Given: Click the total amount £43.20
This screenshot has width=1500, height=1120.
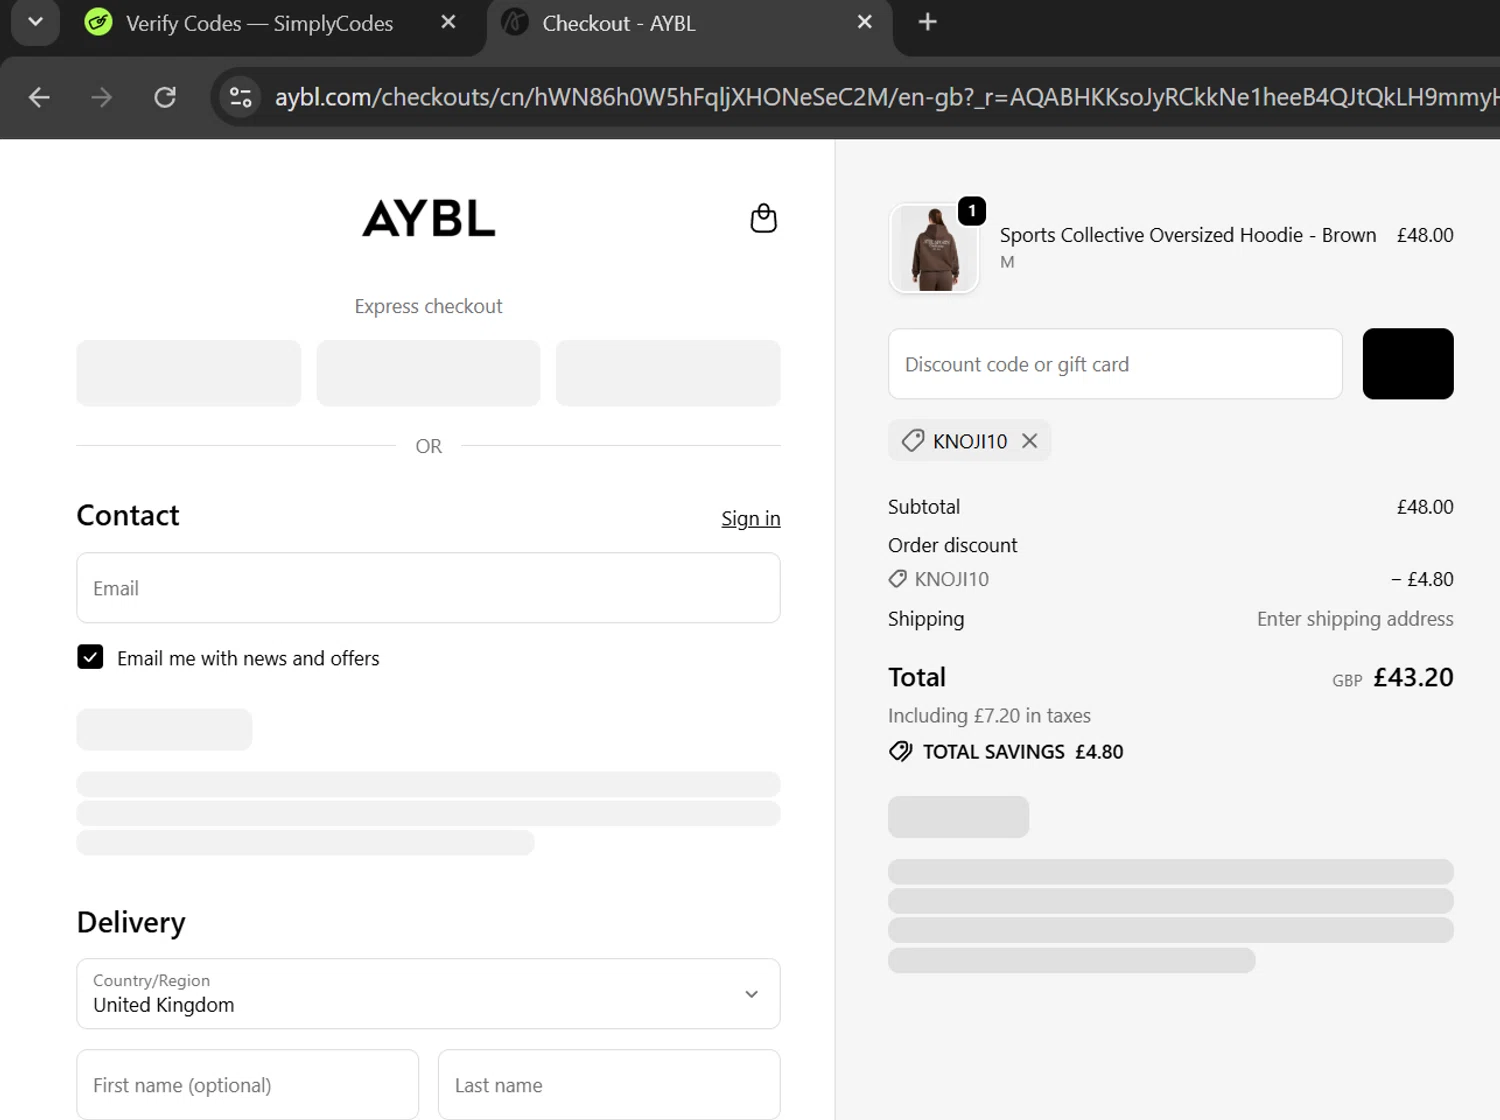Looking at the screenshot, I should click(1413, 677).
